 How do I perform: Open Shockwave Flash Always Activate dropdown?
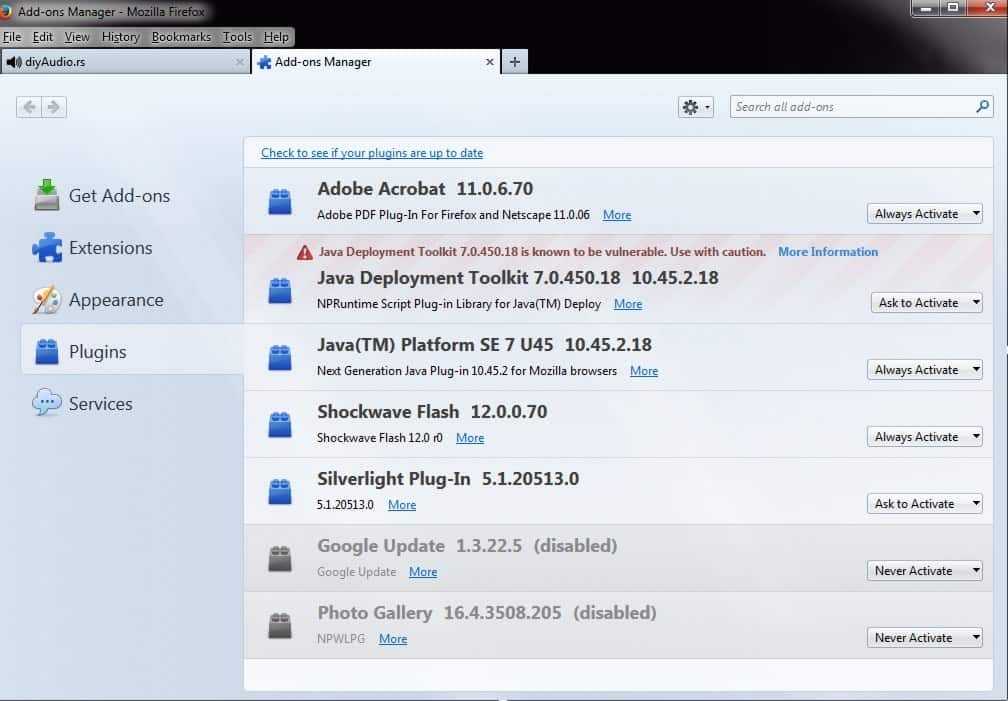coord(924,437)
